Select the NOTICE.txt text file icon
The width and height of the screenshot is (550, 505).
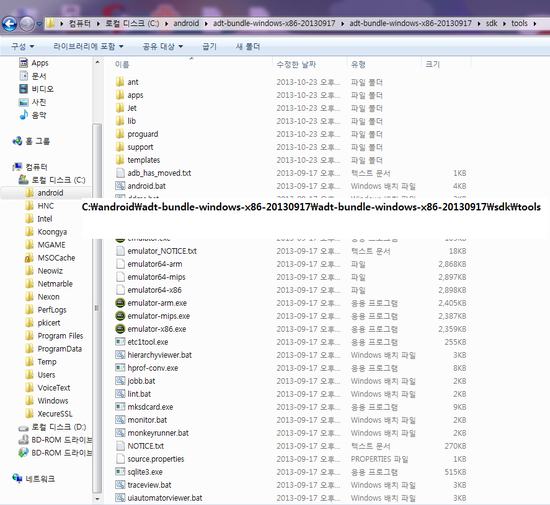coord(120,446)
